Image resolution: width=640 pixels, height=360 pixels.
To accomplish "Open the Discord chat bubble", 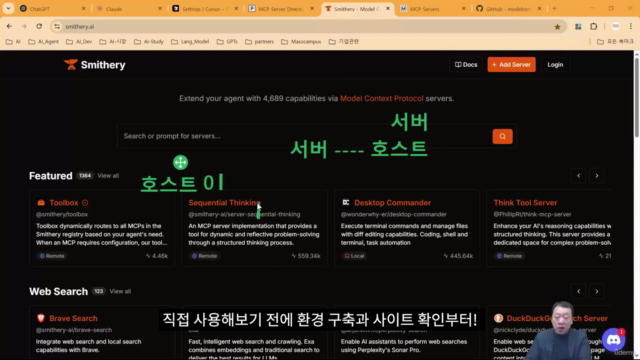I will (613, 340).
